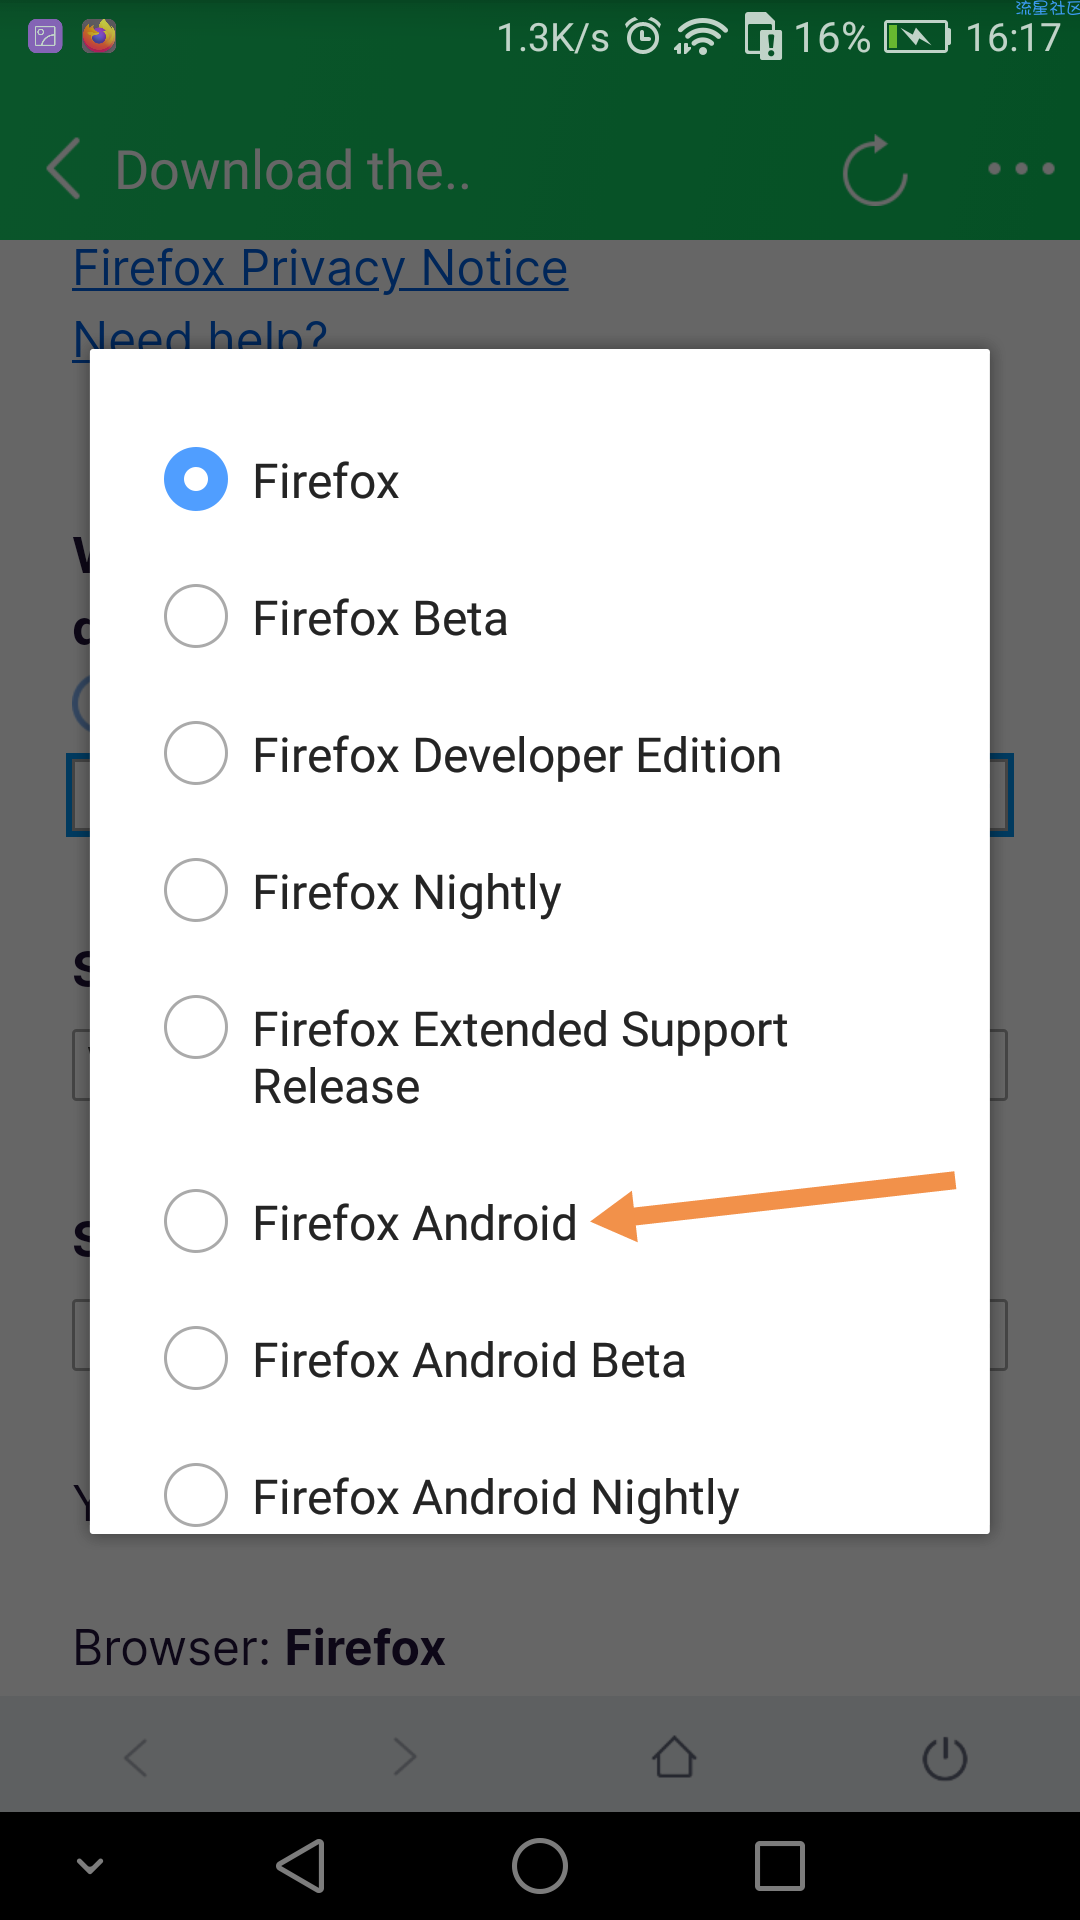Tap the browser forward arrow in the bottom bar
Screen dimensions: 1080x1920
(404, 1757)
